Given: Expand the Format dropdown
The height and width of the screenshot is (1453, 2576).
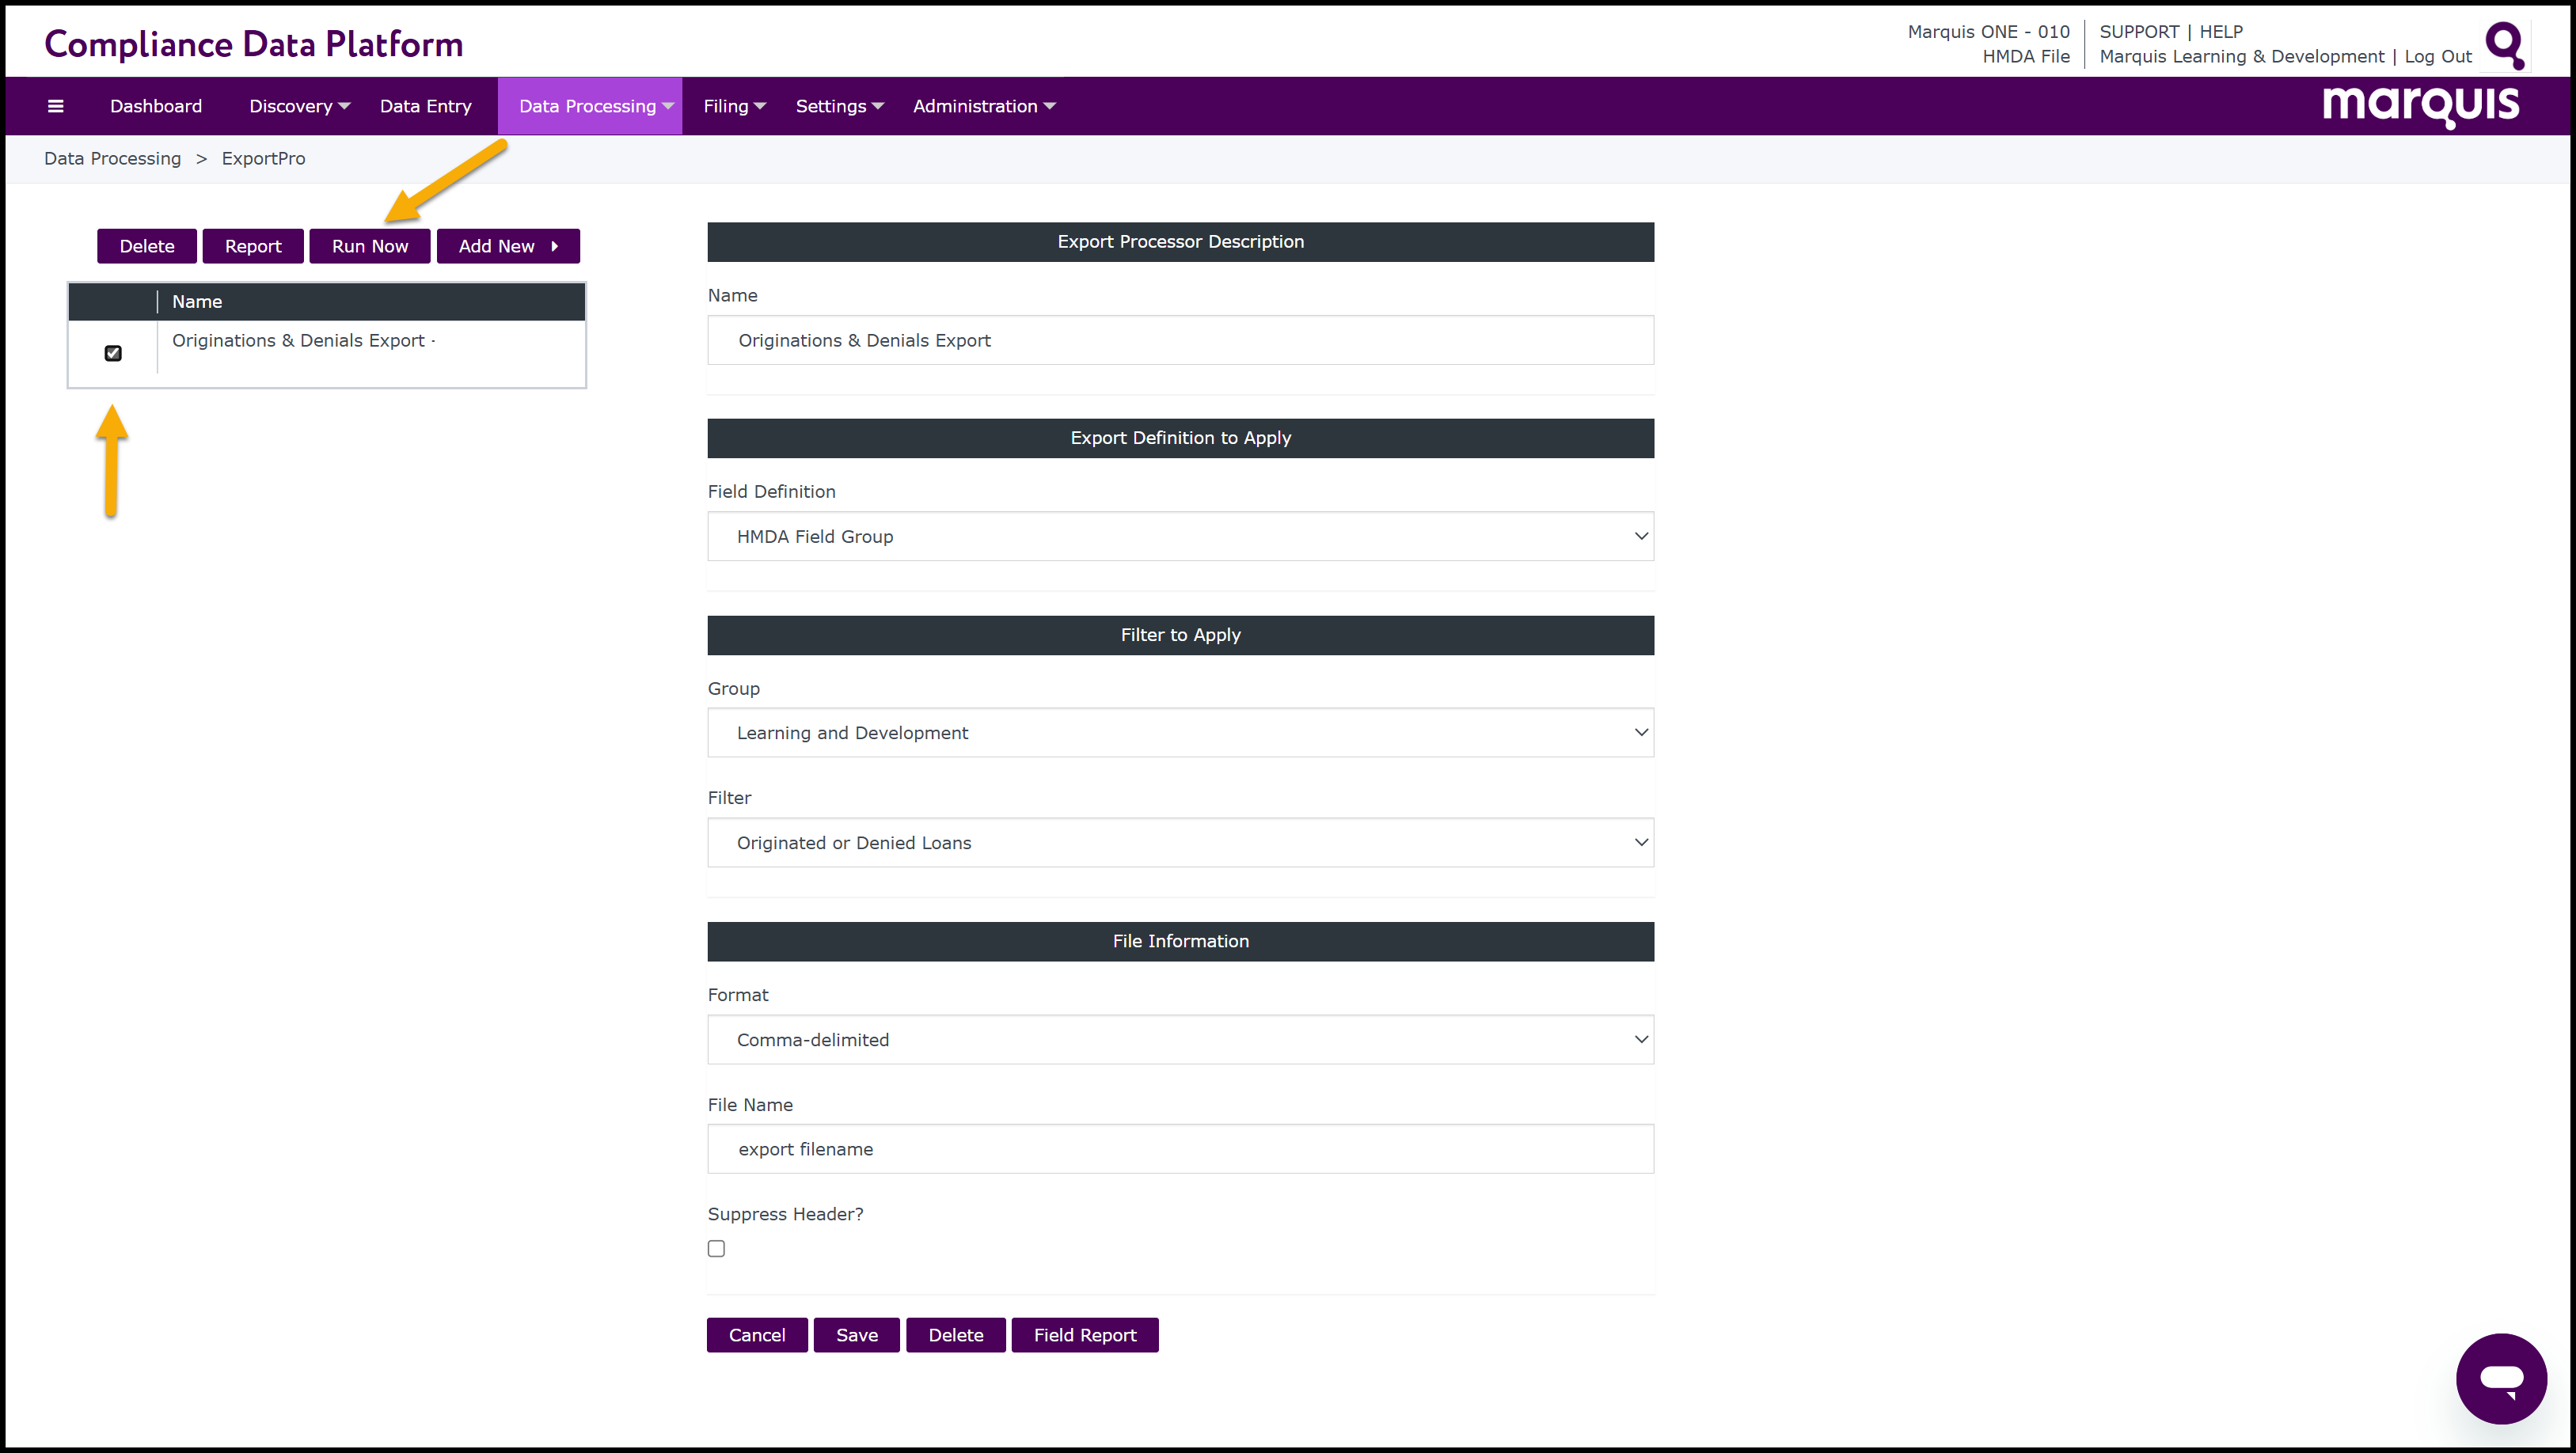Looking at the screenshot, I should 1180,1040.
